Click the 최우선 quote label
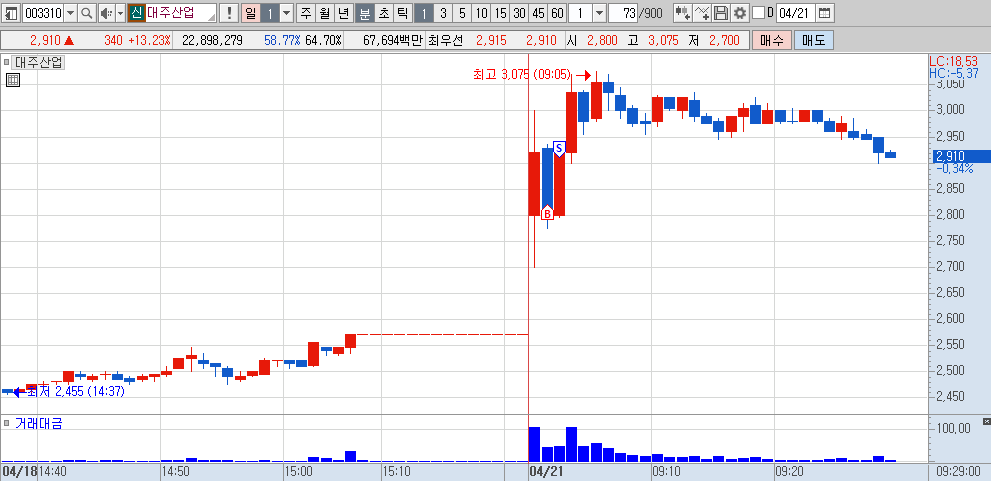 (446, 40)
